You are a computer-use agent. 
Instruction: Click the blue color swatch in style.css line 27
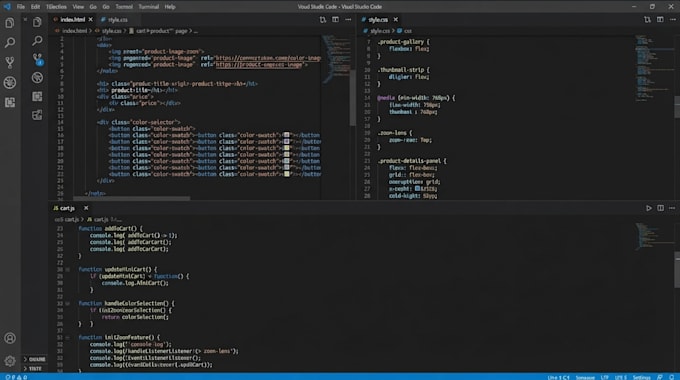coord(417,189)
